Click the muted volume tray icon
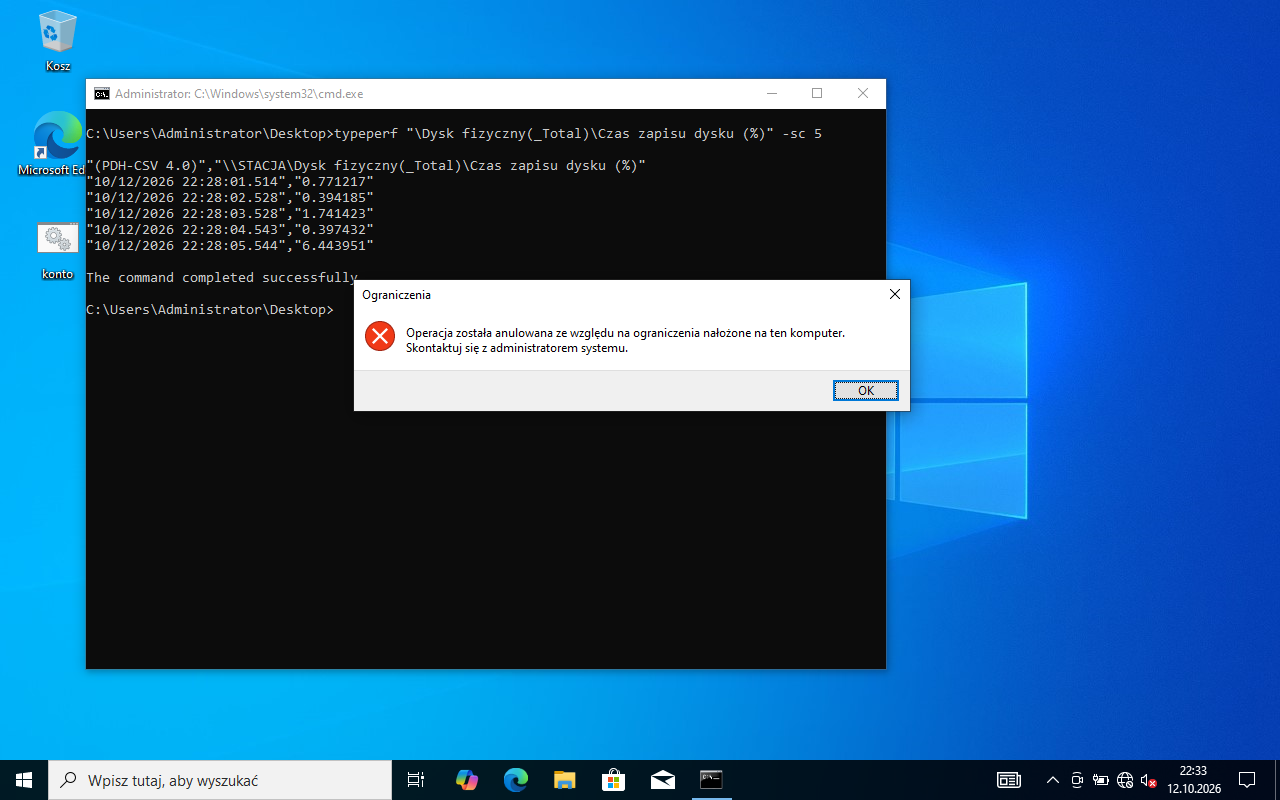The image size is (1280, 800). [1148, 780]
